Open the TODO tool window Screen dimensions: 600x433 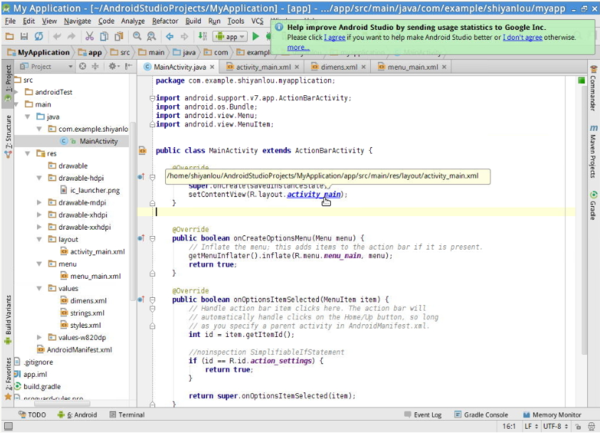pos(32,415)
